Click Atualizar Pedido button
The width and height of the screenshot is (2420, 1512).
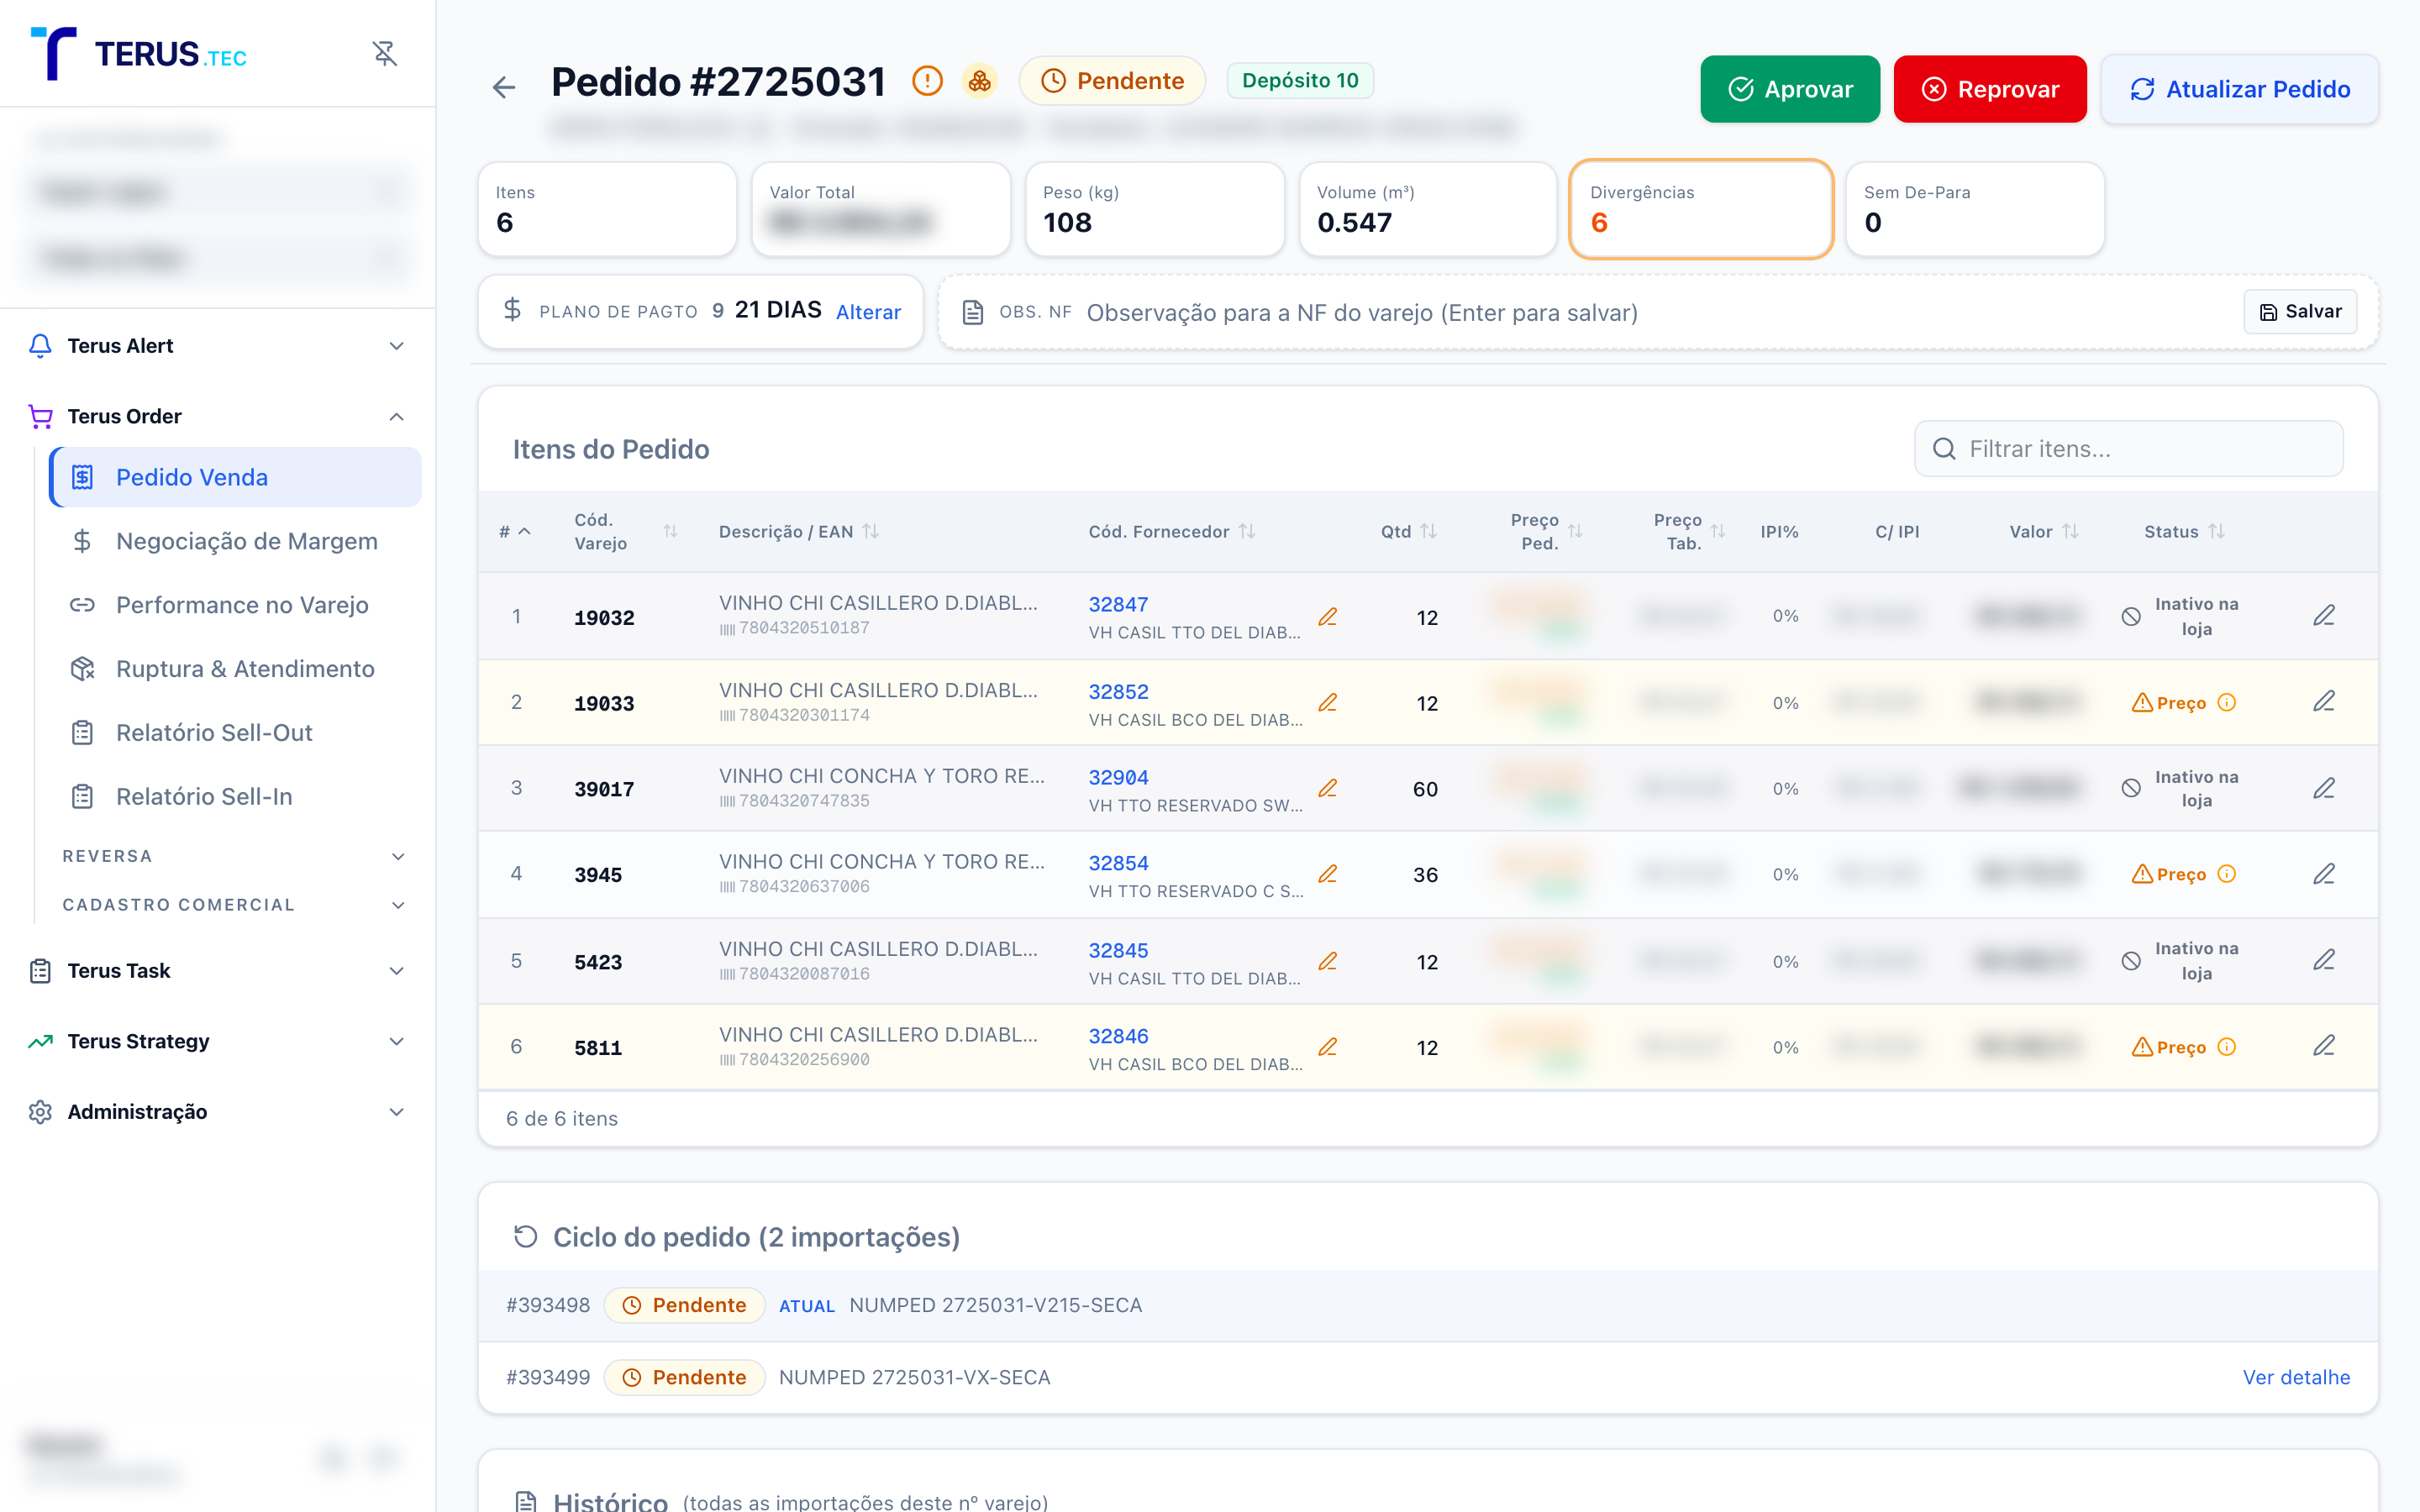[2240, 89]
